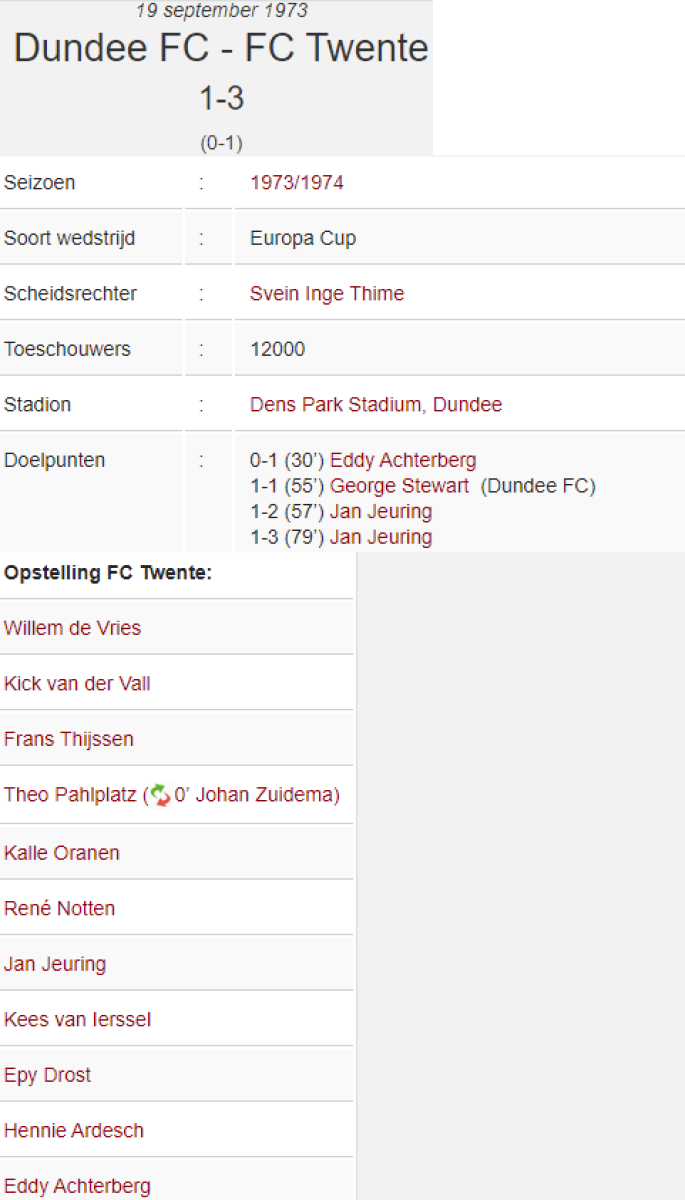Click George Stewart's name in goals list
Image resolution: width=685 pixels, height=1200 pixels.
pyautogui.click(x=399, y=486)
